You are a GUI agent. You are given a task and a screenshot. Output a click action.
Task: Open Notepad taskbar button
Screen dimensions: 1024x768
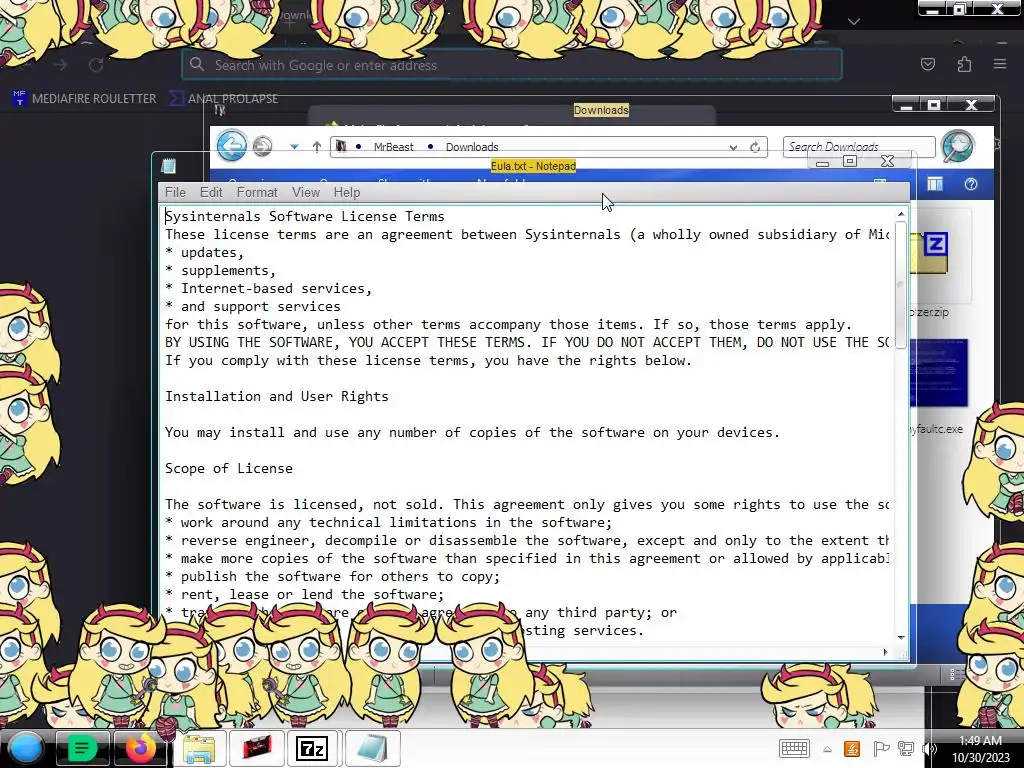pos(372,748)
